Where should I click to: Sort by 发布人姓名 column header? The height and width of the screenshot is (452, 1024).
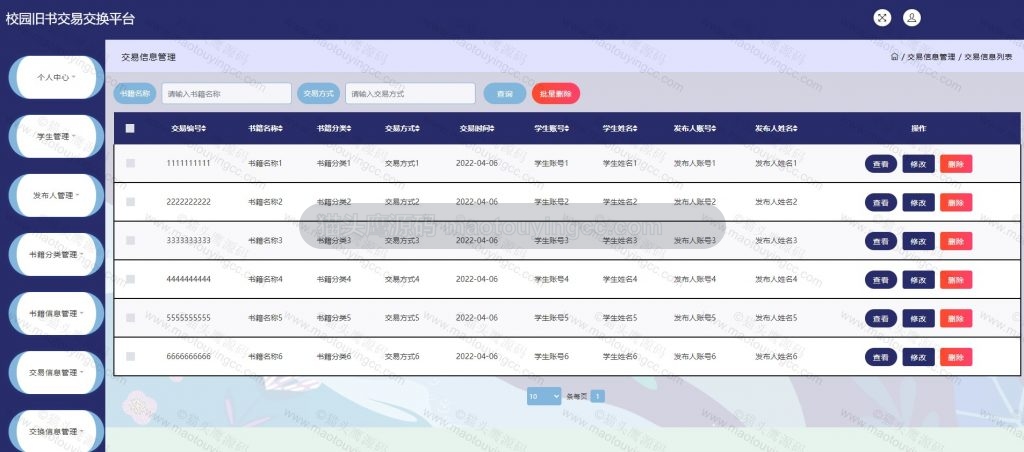tap(776, 129)
